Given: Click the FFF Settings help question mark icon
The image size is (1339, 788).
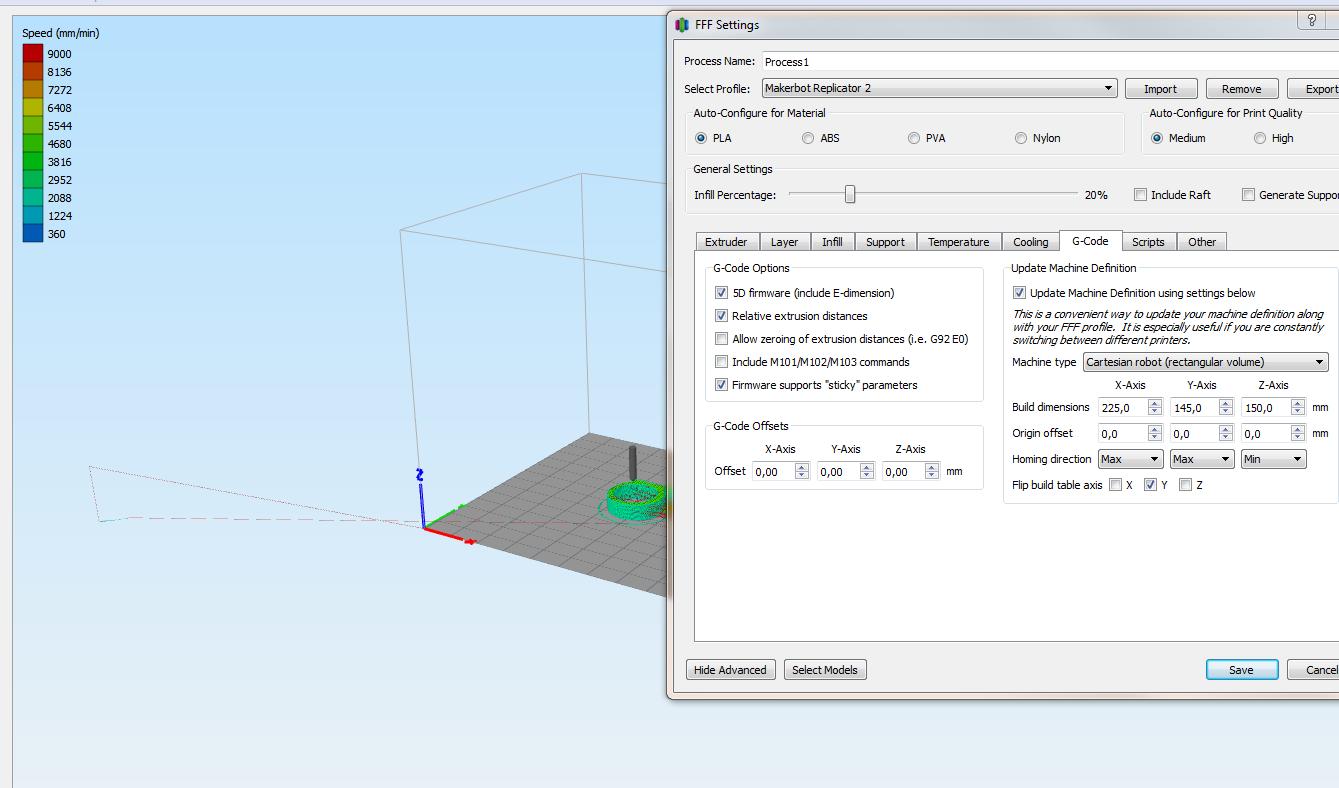Looking at the screenshot, I should pos(1310,20).
